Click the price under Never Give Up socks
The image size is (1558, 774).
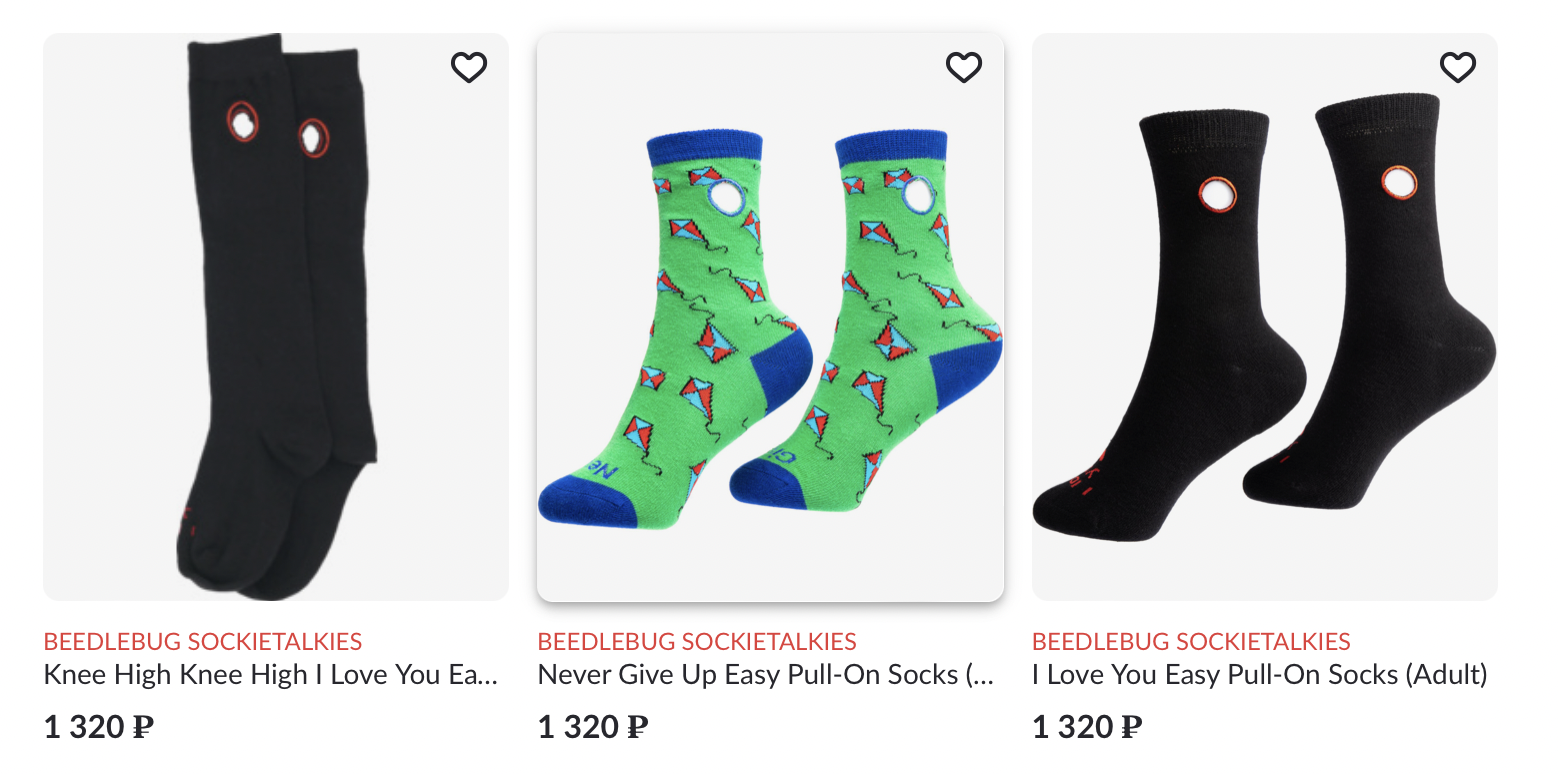[x=593, y=727]
